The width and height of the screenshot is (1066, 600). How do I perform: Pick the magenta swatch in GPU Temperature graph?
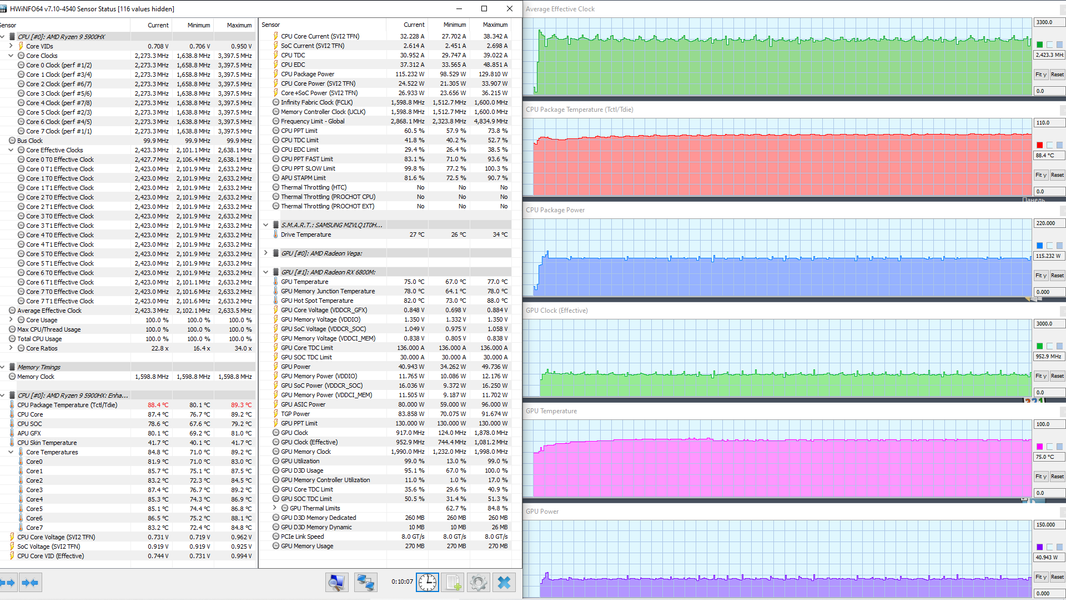click(x=1039, y=446)
